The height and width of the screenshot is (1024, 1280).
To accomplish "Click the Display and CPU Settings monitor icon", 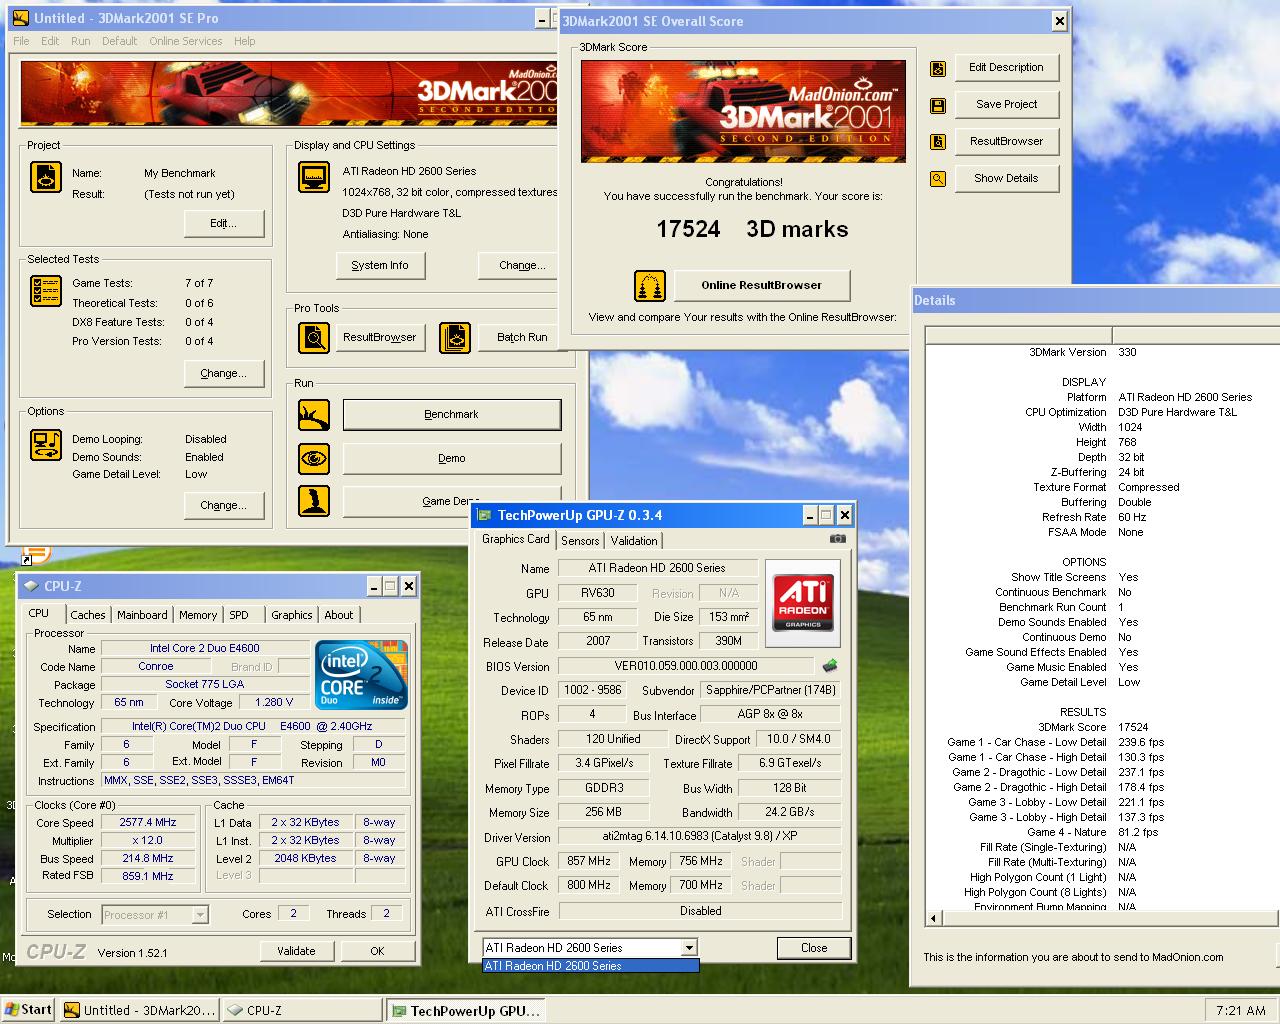I will click(x=314, y=177).
